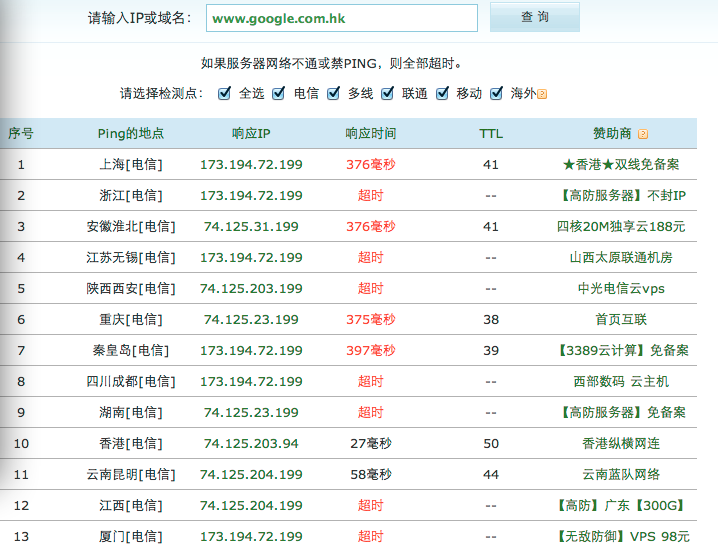Click the 397毫秒 response time
718x548 pixels.
pos(370,351)
